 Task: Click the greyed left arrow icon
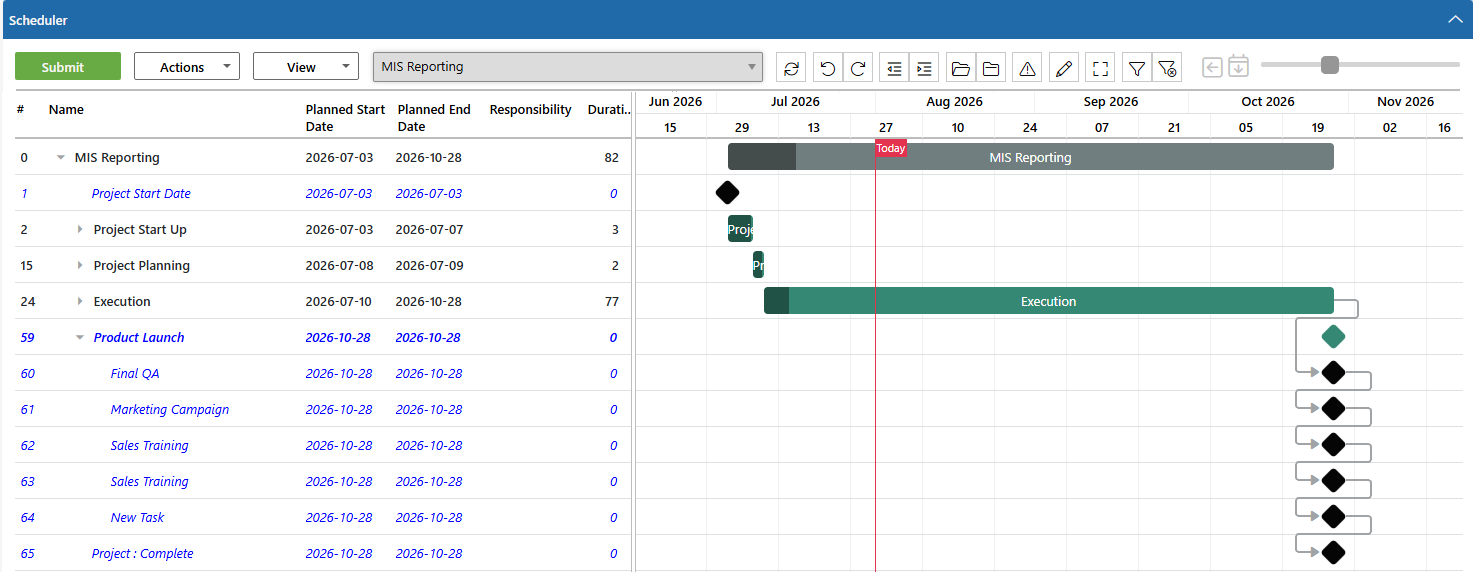pos(1212,67)
